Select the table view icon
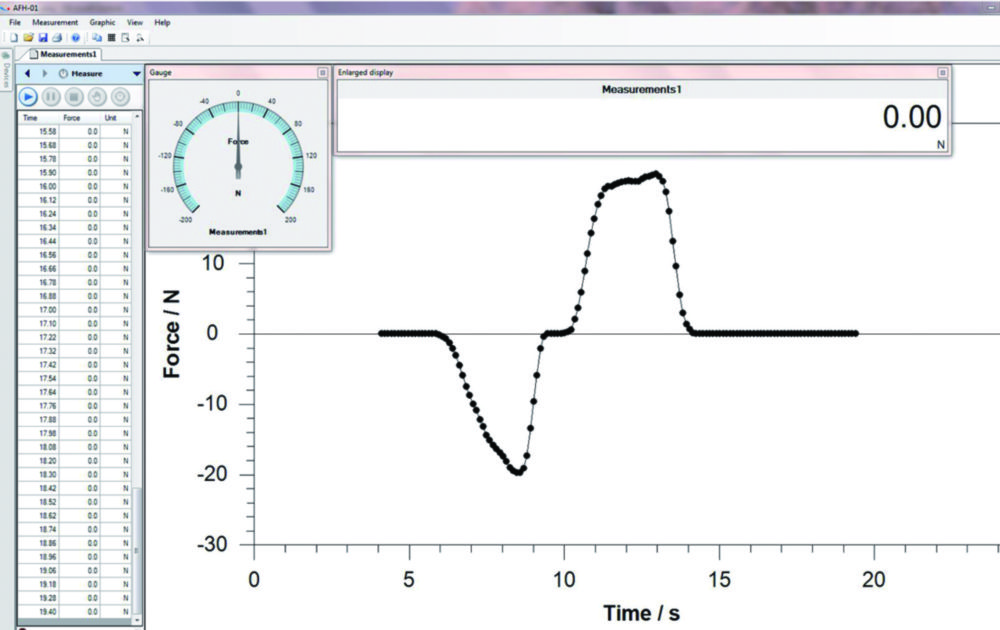 pos(112,37)
